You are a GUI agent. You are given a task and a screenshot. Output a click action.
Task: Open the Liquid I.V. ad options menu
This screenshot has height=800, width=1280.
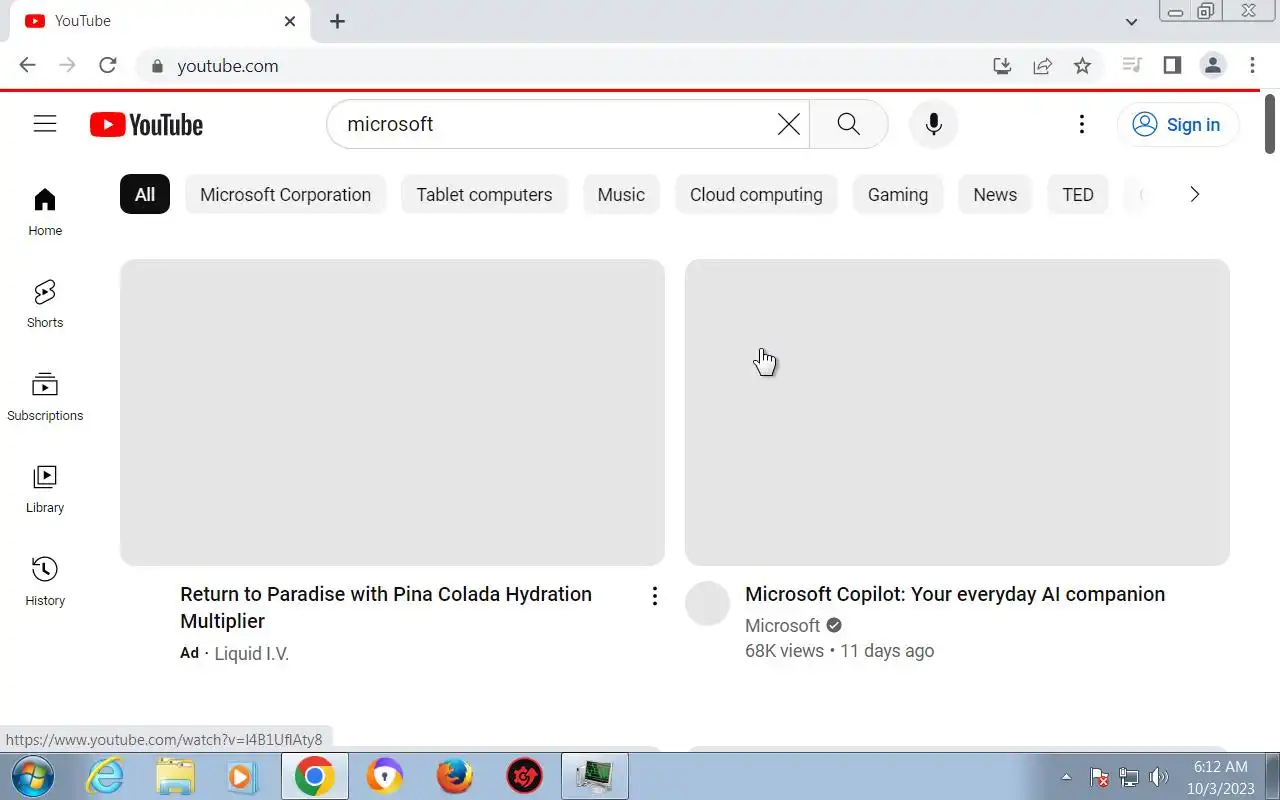click(x=654, y=596)
